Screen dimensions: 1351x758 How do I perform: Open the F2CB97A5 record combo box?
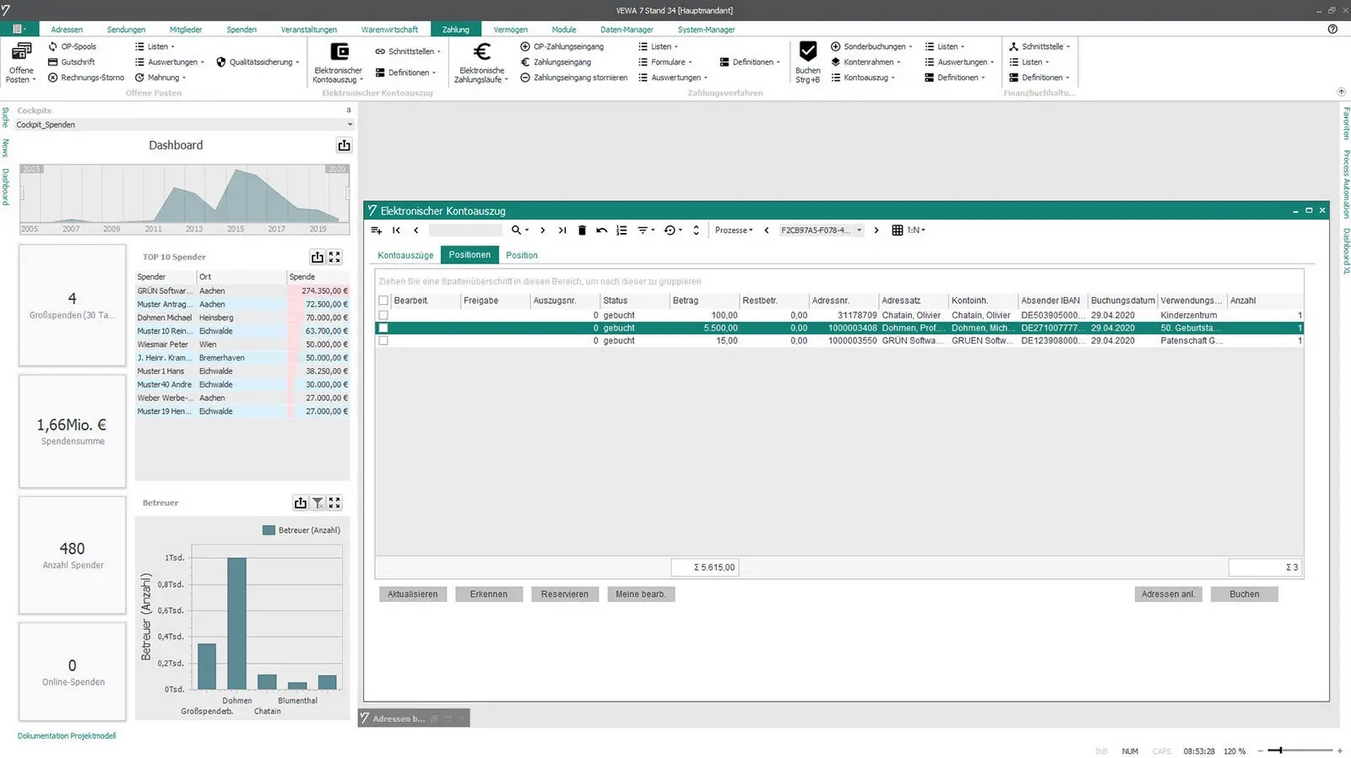(x=821, y=230)
